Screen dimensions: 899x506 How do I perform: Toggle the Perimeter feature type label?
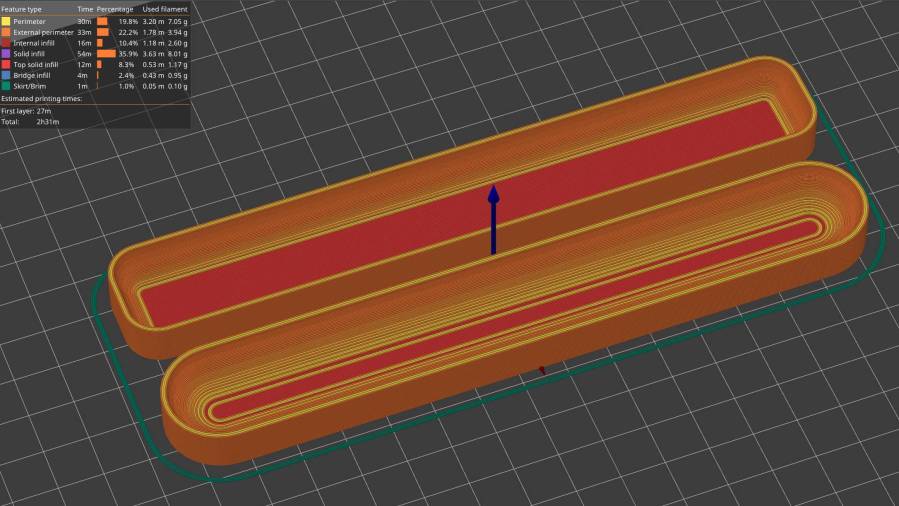pos(30,21)
